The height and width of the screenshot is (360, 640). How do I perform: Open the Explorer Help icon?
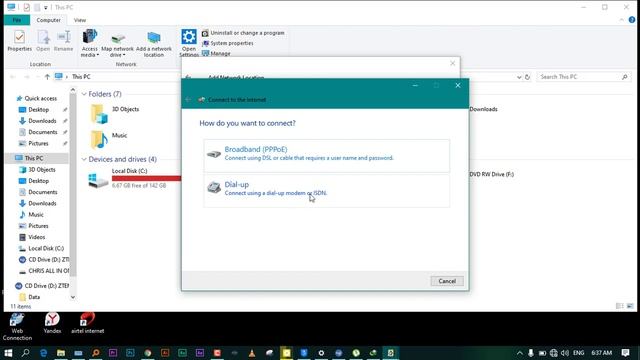tap(632, 20)
